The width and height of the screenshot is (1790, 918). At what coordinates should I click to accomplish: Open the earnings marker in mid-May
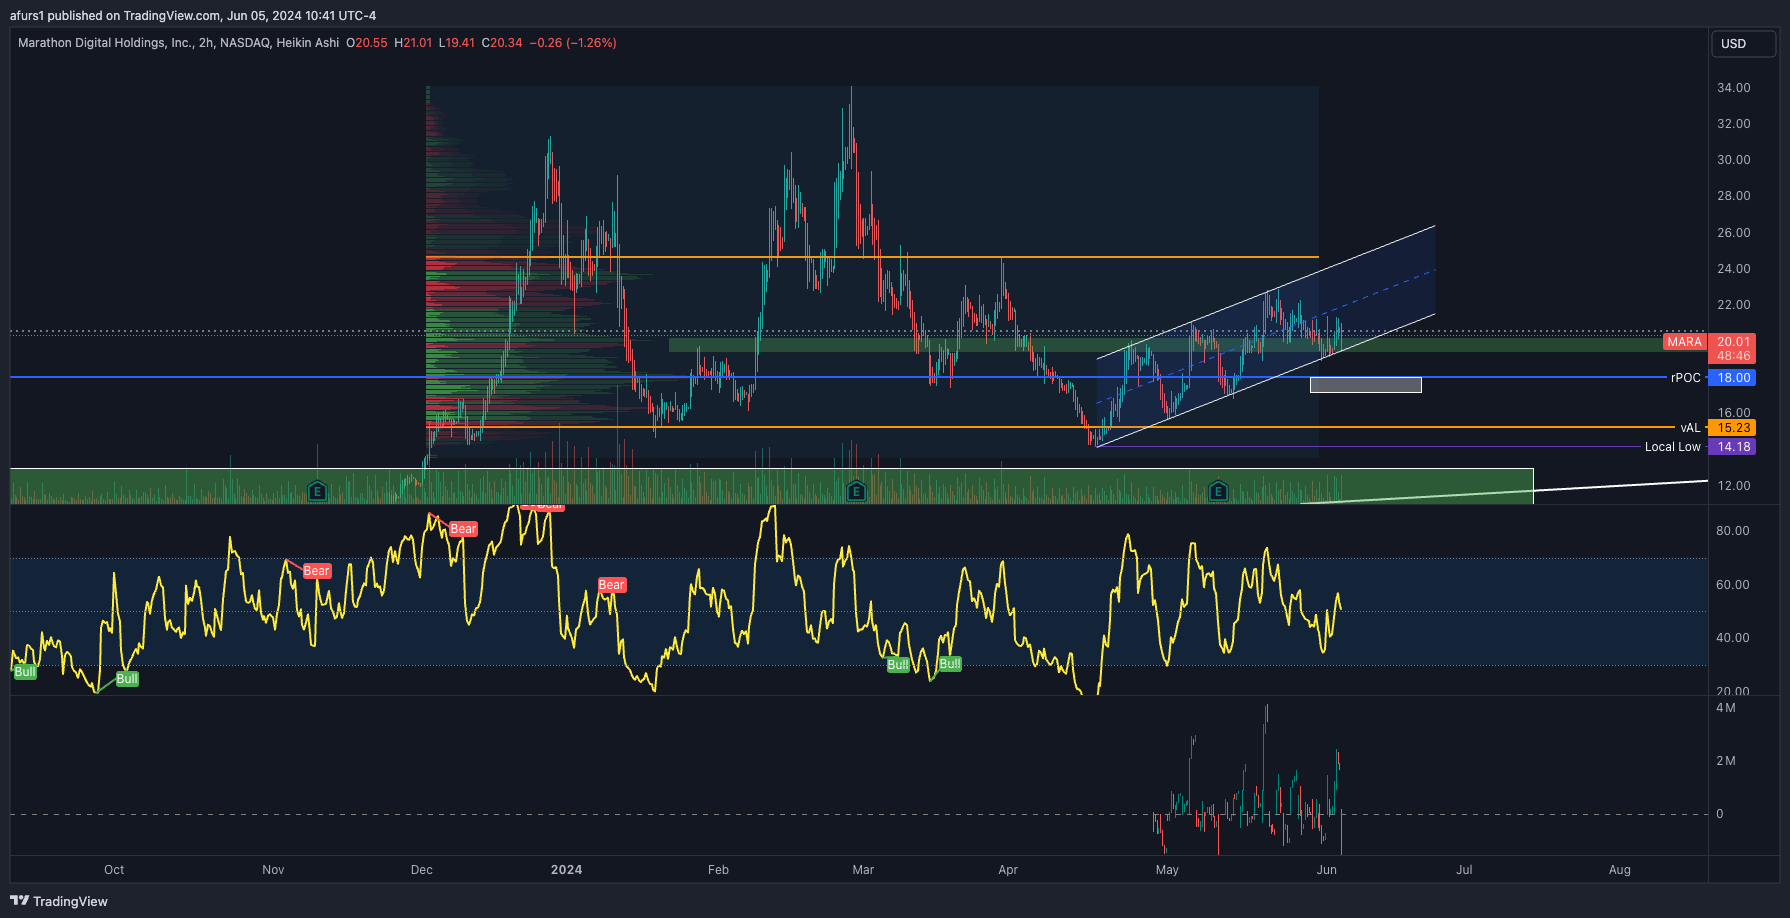click(1218, 491)
